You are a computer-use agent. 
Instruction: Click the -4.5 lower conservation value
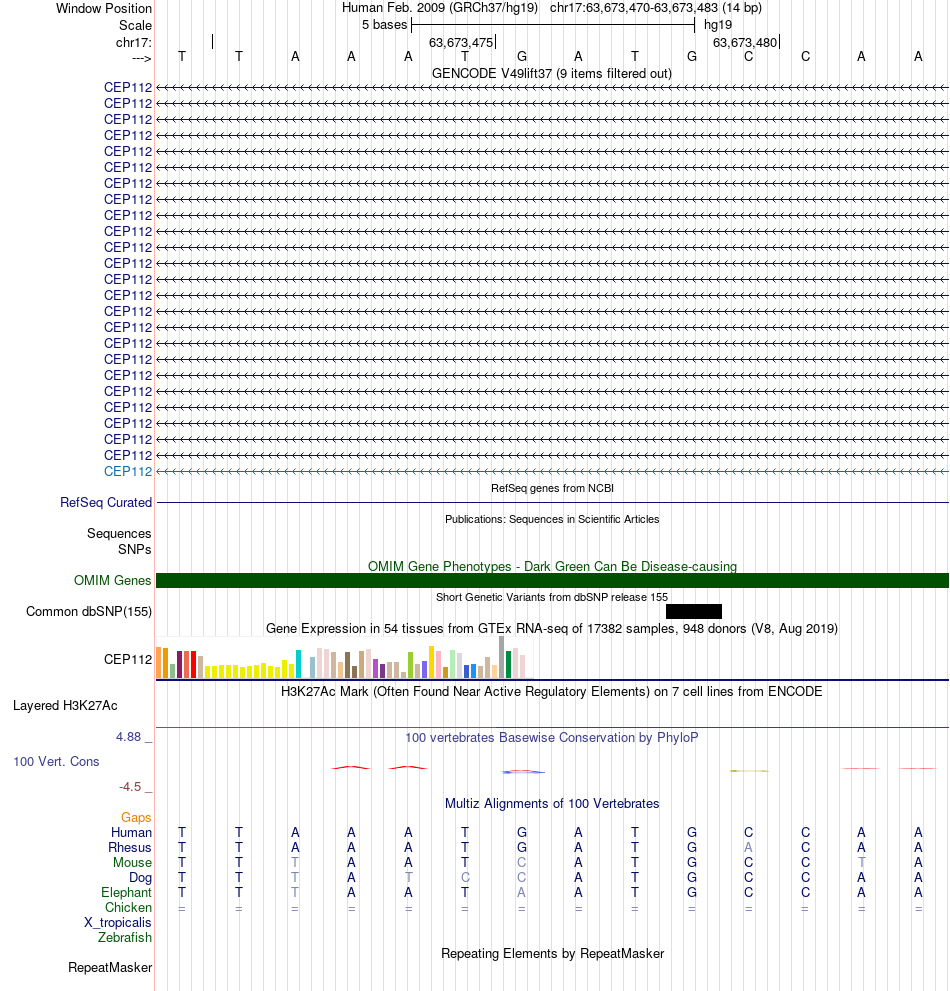click(130, 787)
